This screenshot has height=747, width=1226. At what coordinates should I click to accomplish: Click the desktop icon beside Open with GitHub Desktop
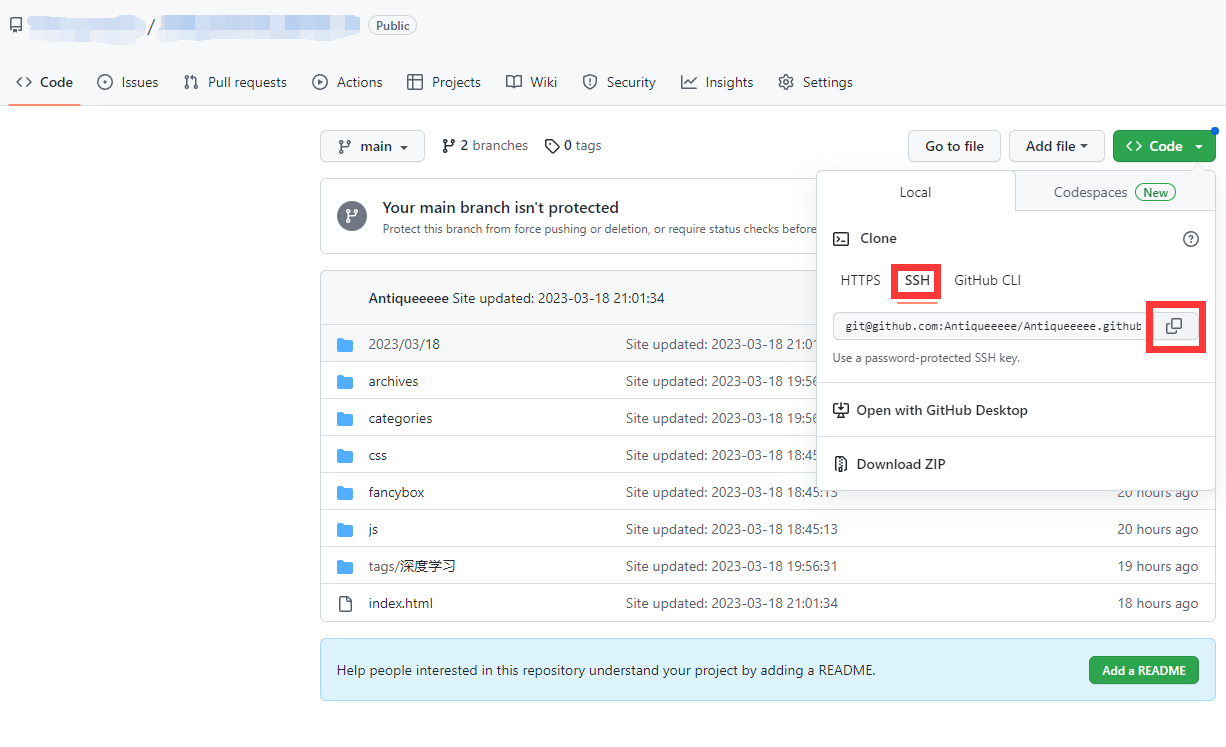[841, 410]
